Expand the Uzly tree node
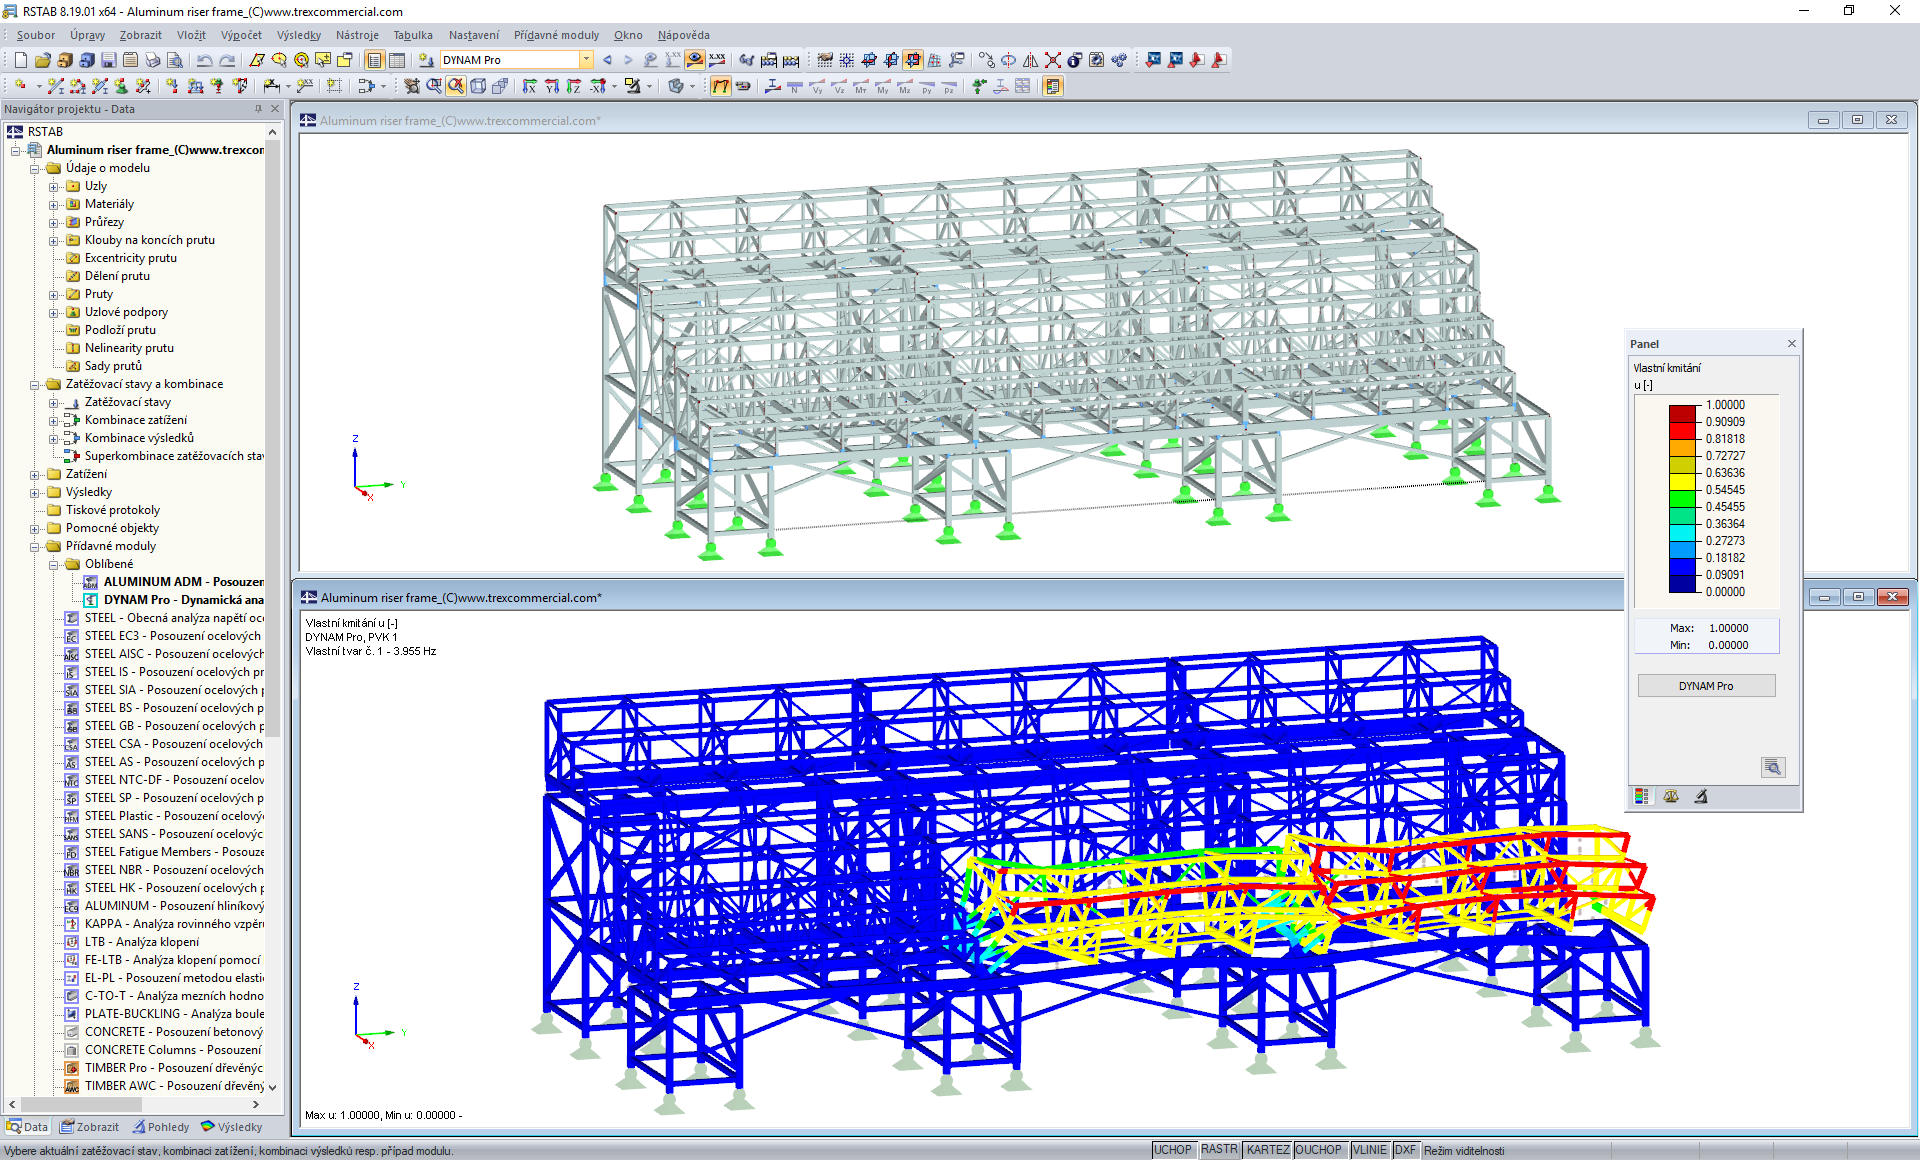The height and width of the screenshot is (1160, 1920). (x=54, y=186)
